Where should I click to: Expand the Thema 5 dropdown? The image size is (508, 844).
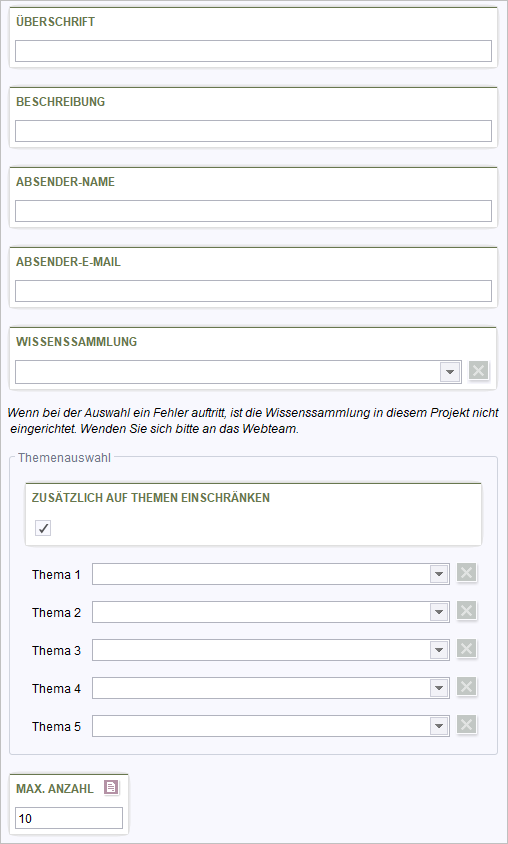(439, 726)
